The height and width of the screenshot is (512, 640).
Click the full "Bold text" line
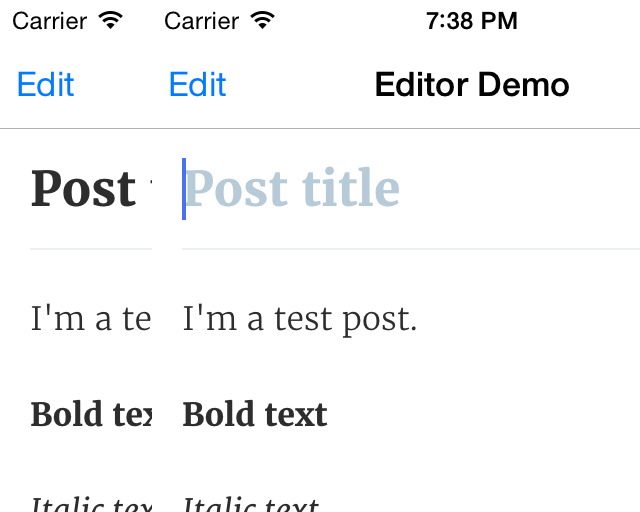point(255,414)
